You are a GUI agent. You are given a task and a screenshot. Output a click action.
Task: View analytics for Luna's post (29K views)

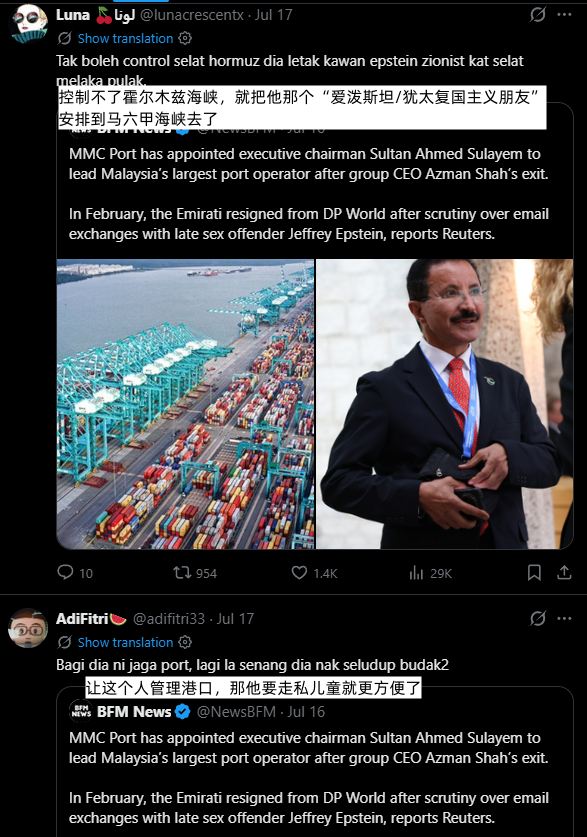(x=416, y=573)
